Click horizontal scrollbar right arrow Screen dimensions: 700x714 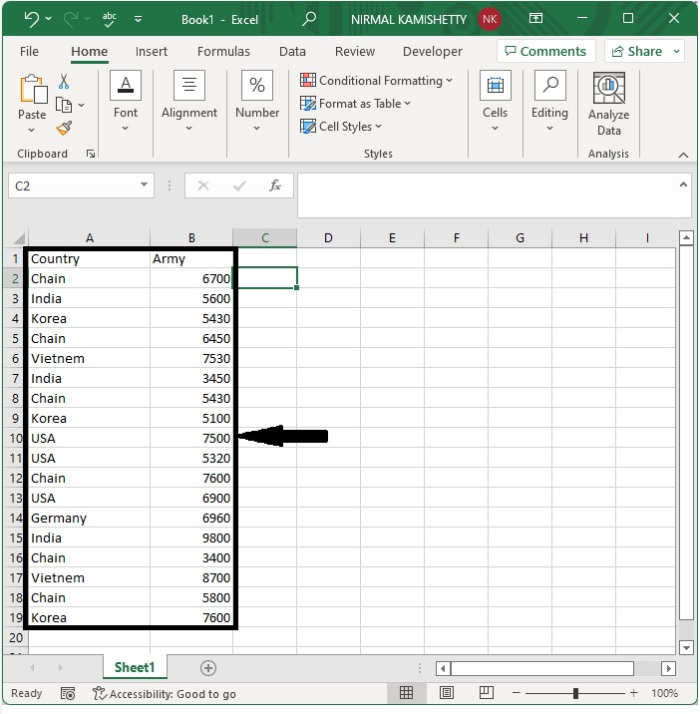click(x=668, y=668)
